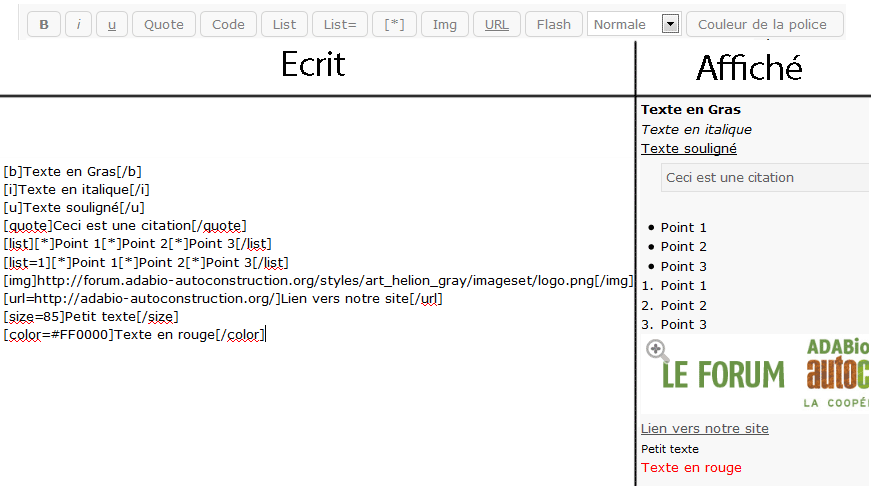Click the red Texte en rouge text

click(x=691, y=468)
